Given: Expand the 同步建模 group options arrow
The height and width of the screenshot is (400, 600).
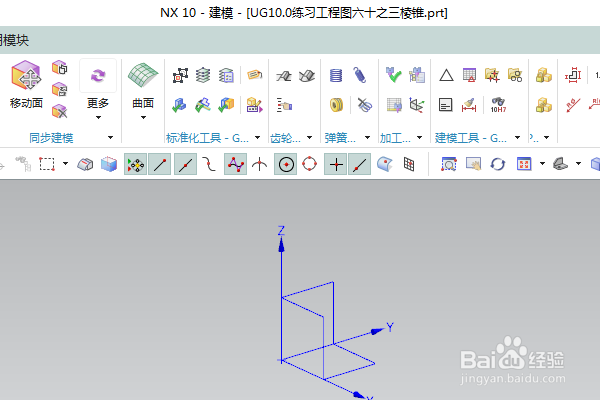Looking at the screenshot, I should (x=110, y=137).
